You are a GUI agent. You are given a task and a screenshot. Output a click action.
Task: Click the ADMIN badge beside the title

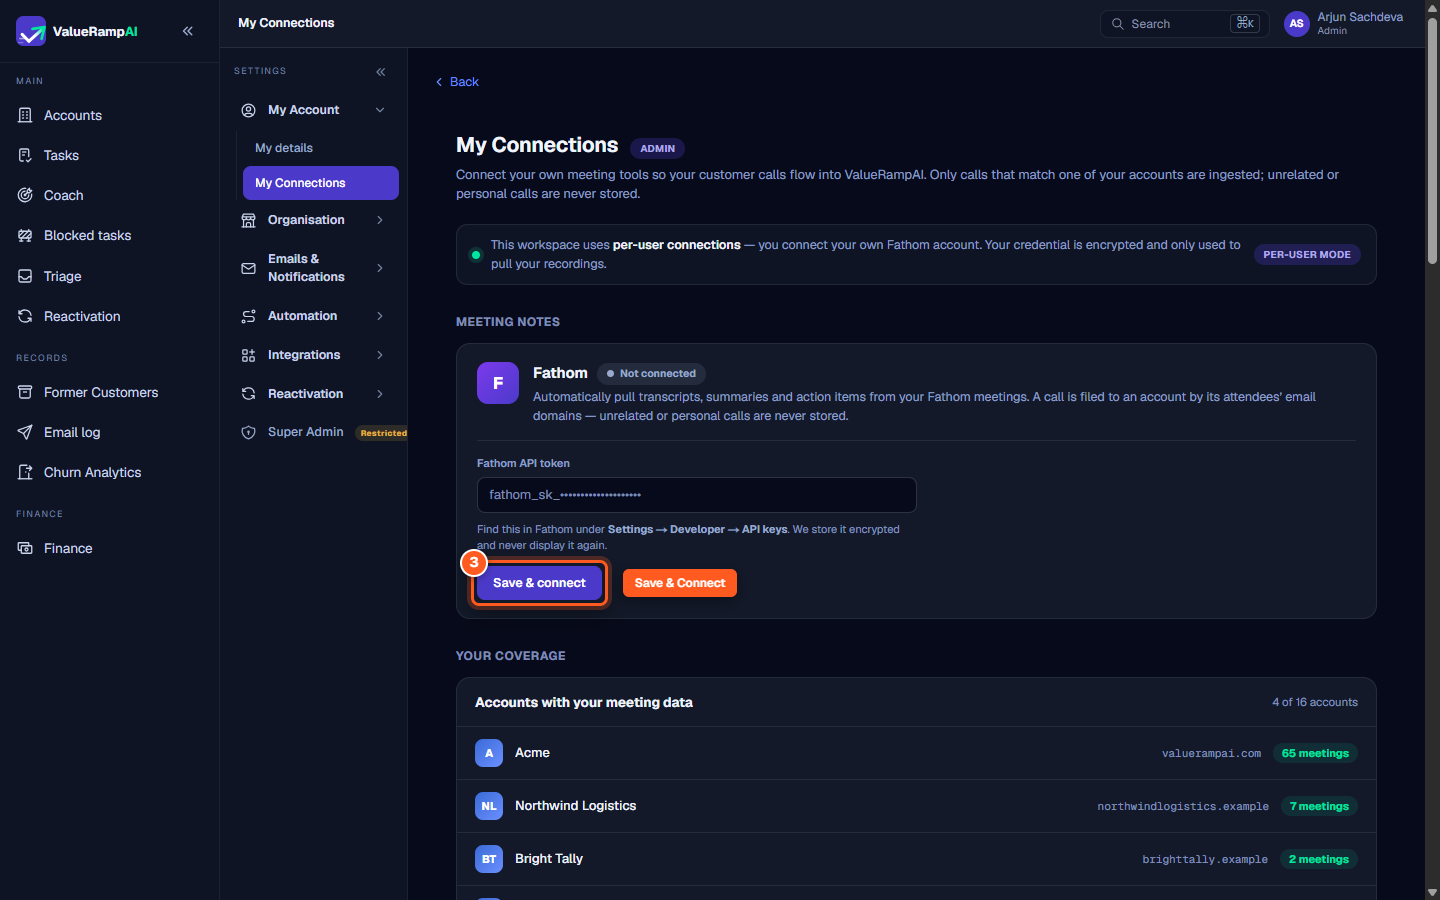[x=657, y=148]
